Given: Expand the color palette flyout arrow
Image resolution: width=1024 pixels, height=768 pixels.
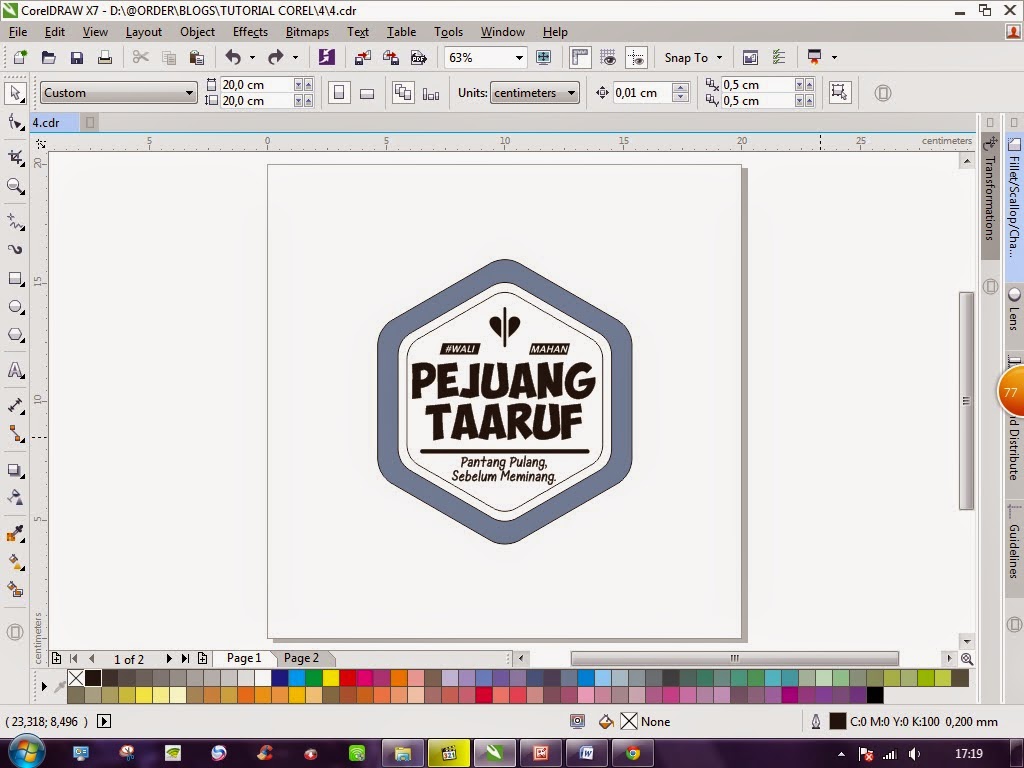Looking at the screenshot, I should 44,686.
